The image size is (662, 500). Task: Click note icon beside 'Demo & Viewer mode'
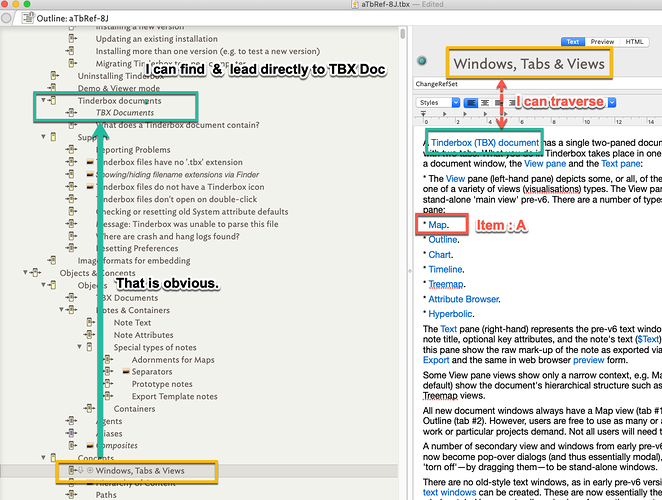52,88
